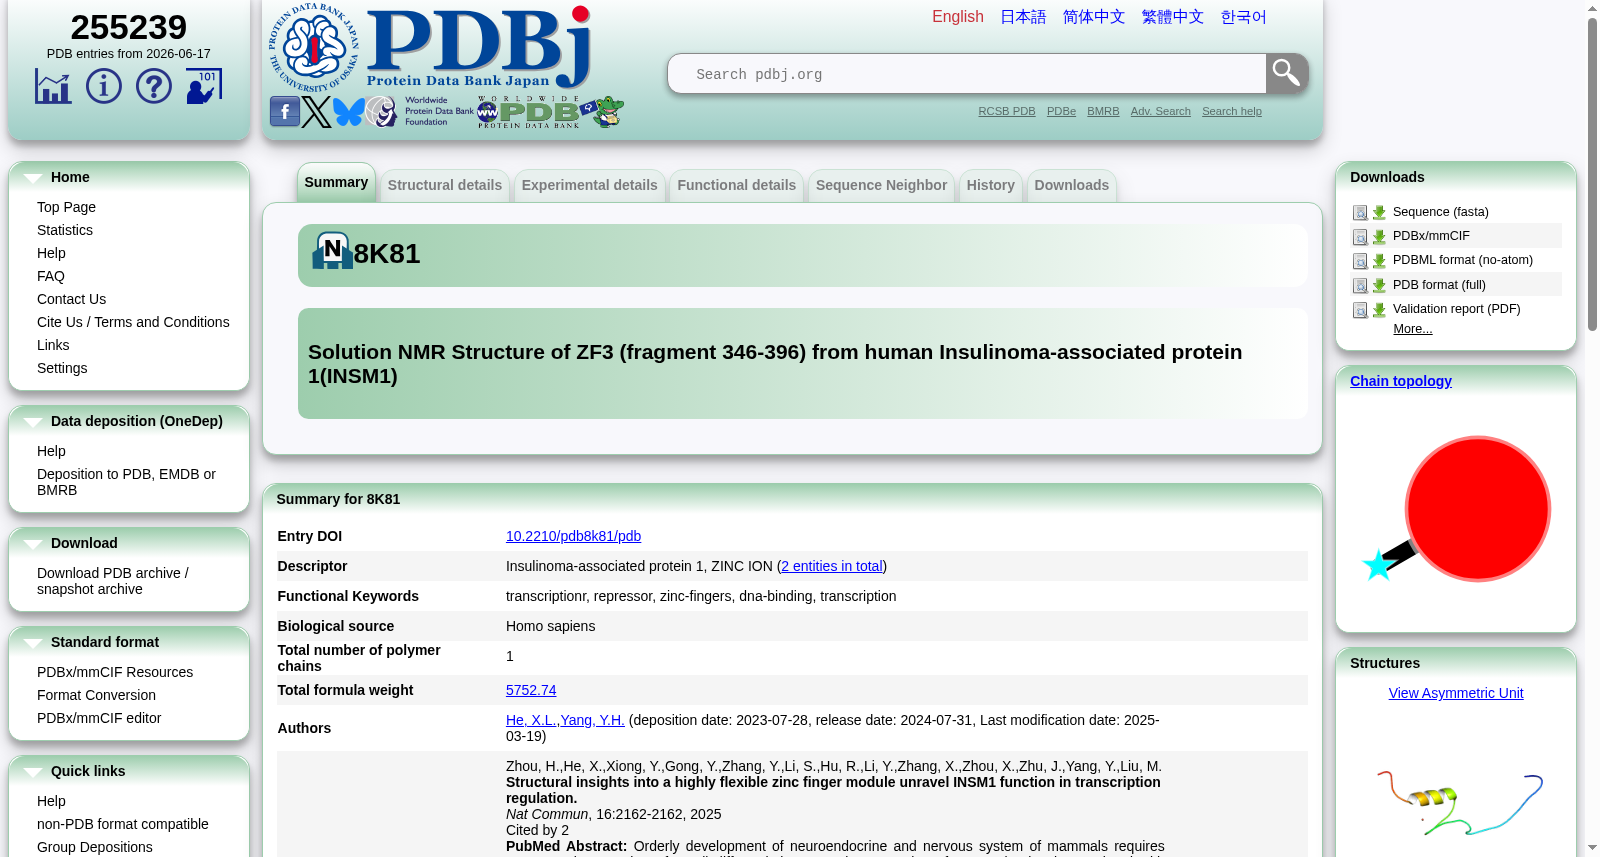Collapse the Quick links section
This screenshot has height=857, width=1600.
(33, 772)
